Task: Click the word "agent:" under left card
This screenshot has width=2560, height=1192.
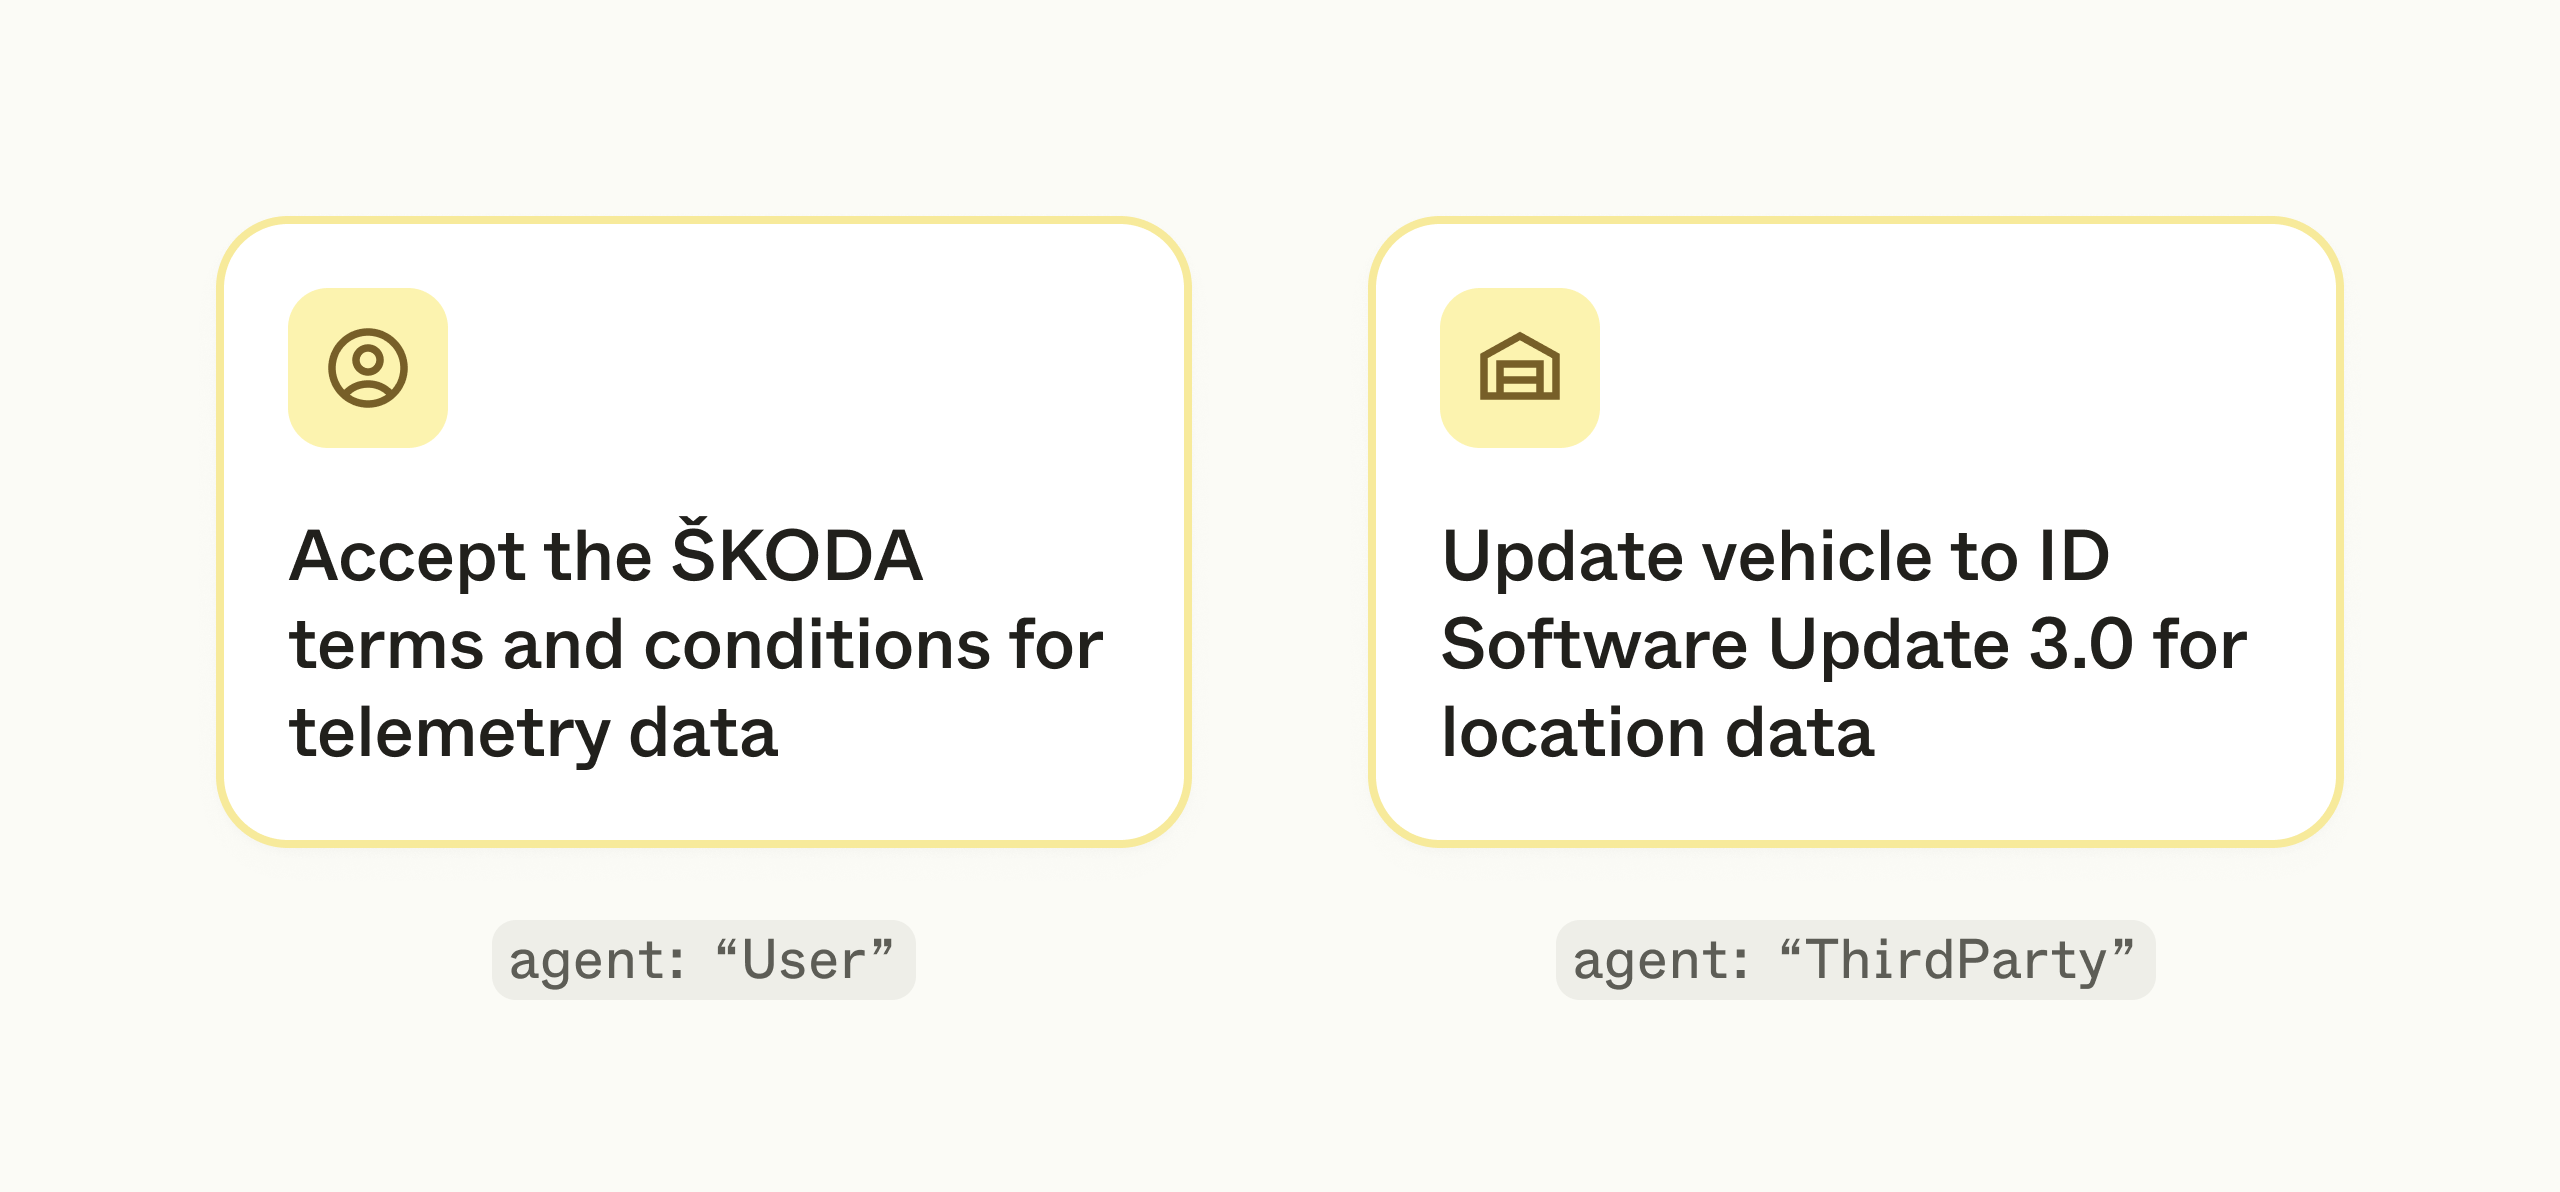Action: (597, 962)
